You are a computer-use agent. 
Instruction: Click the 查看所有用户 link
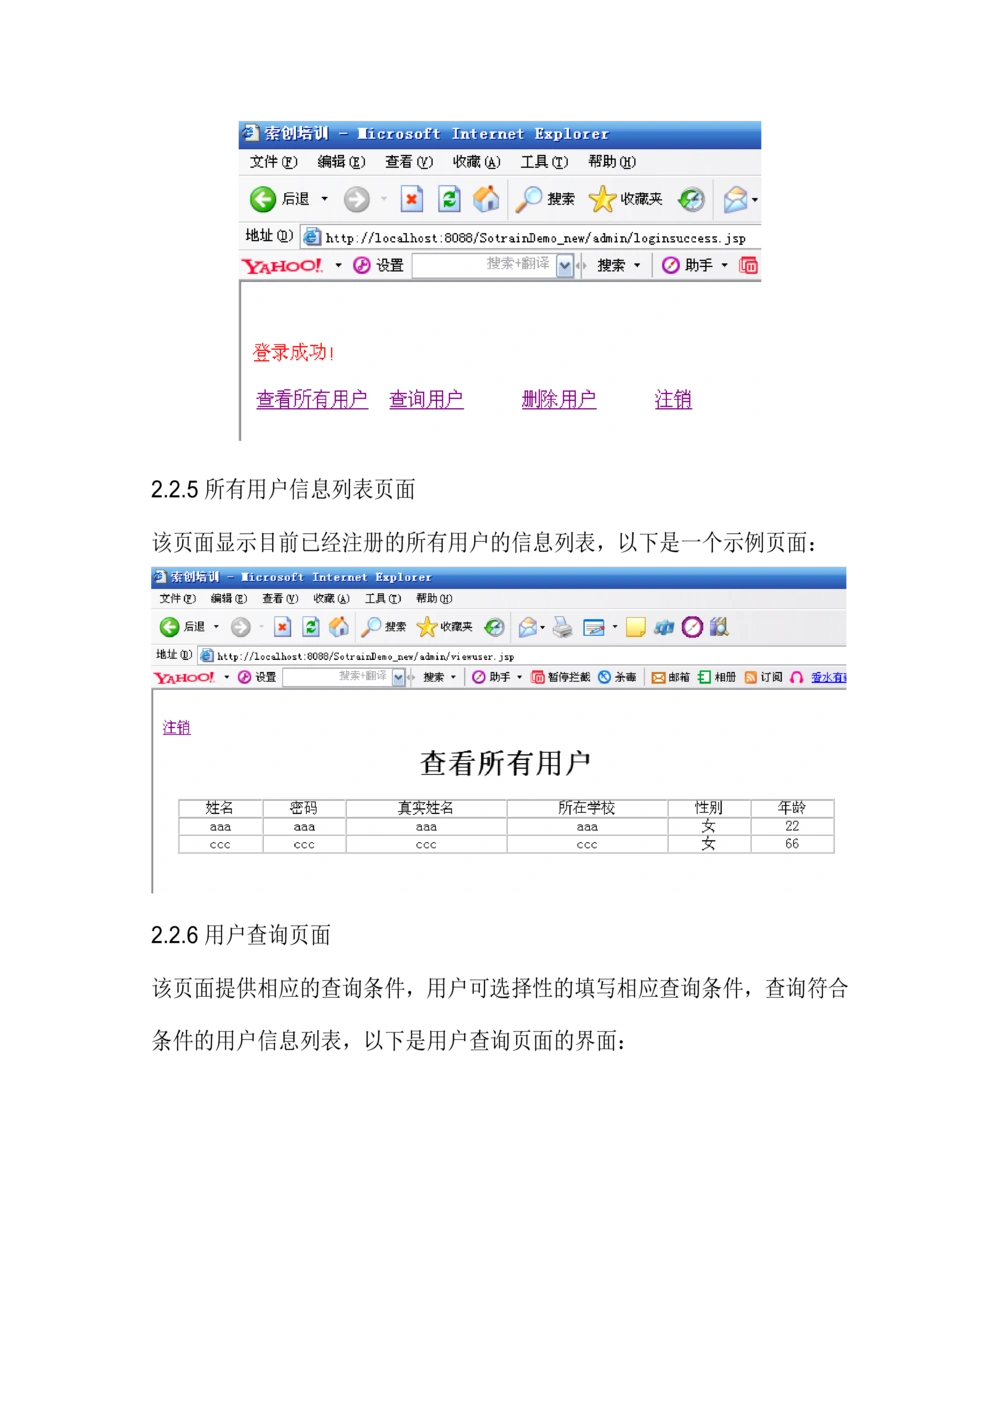click(311, 399)
